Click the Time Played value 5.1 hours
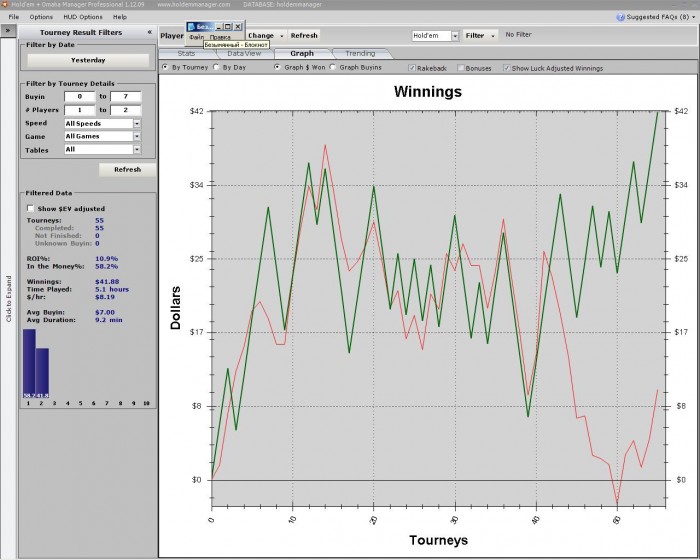 pyautogui.click(x=112, y=289)
